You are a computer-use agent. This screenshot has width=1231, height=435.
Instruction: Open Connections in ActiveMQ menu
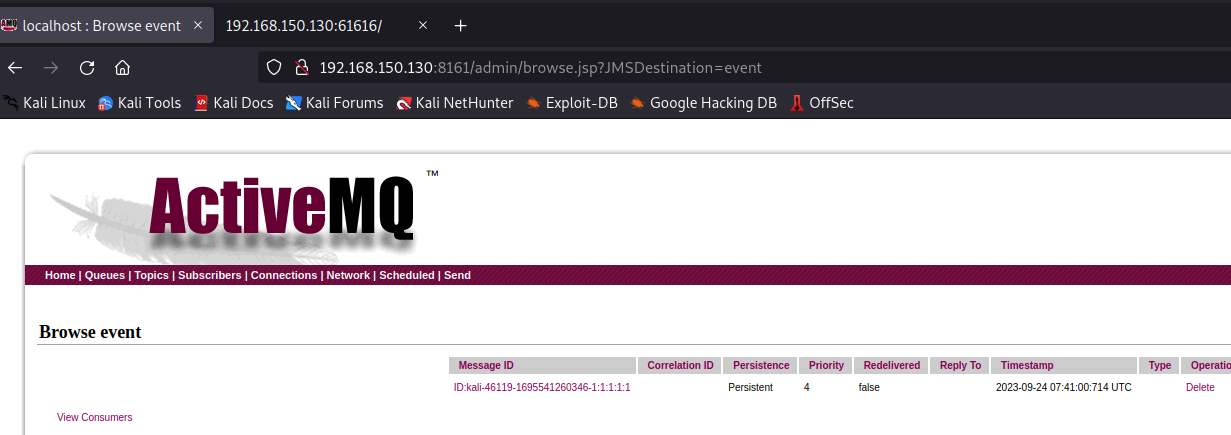coord(284,275)
